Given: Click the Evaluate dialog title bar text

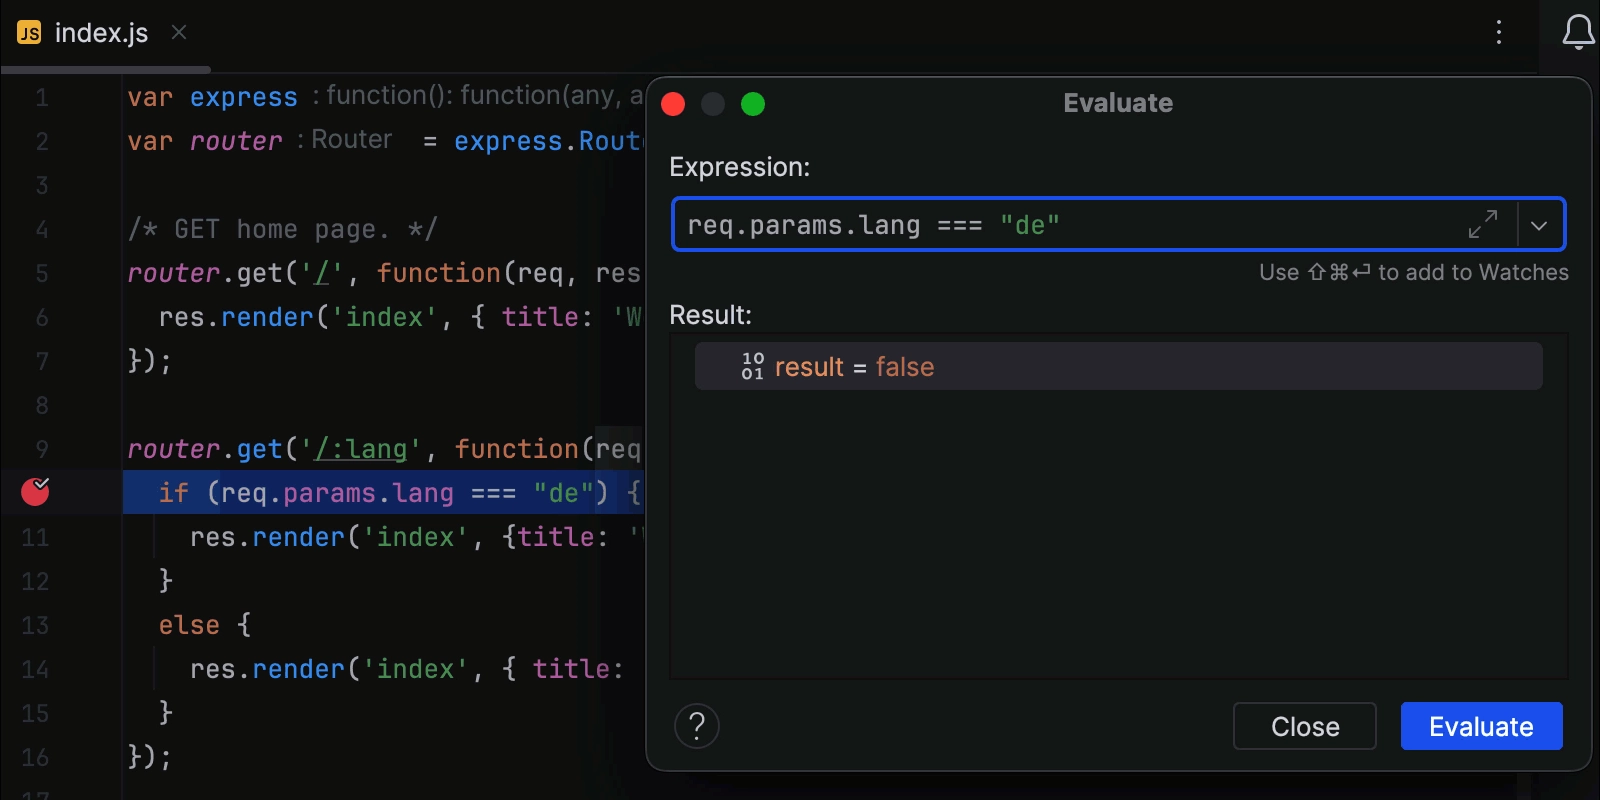Looking at the screenshot, I should [x=1118, y=103].
